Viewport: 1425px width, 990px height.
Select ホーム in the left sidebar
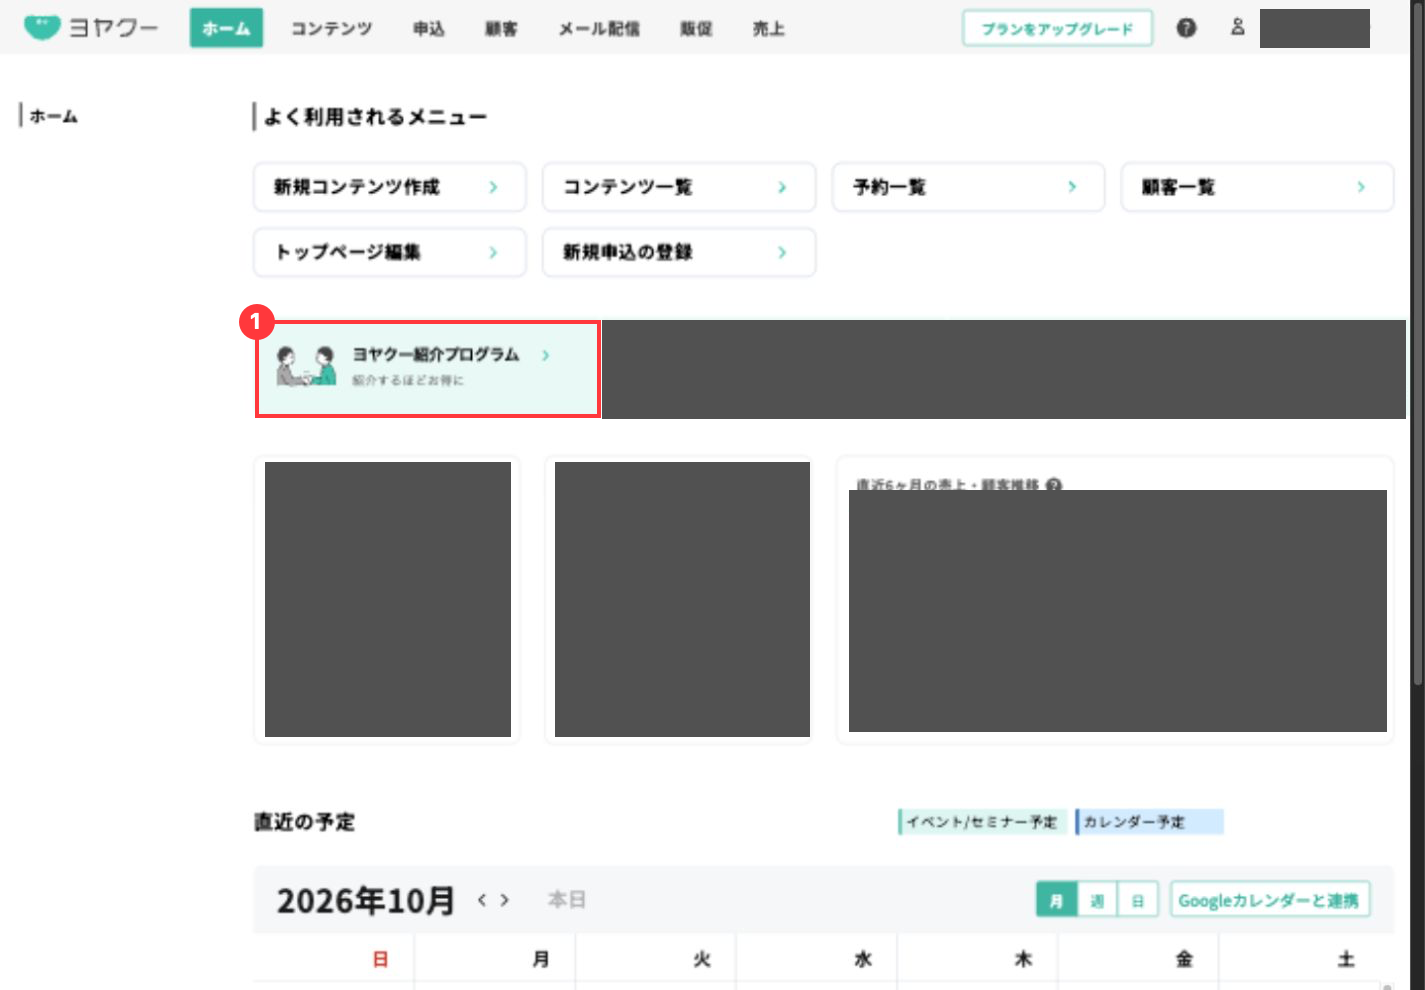53,116
